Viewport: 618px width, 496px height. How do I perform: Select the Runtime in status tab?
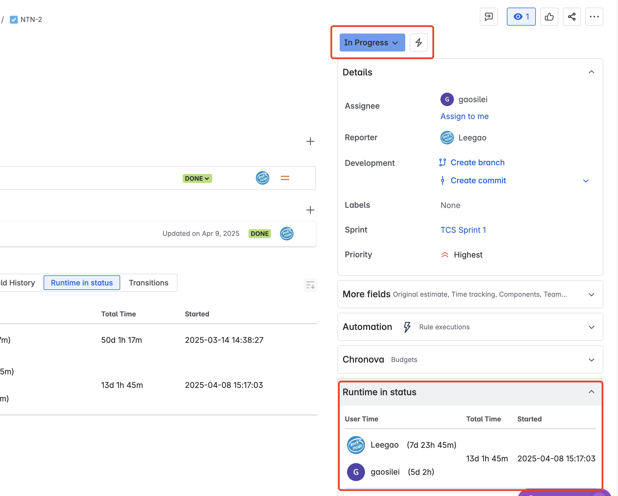[82, 283]
